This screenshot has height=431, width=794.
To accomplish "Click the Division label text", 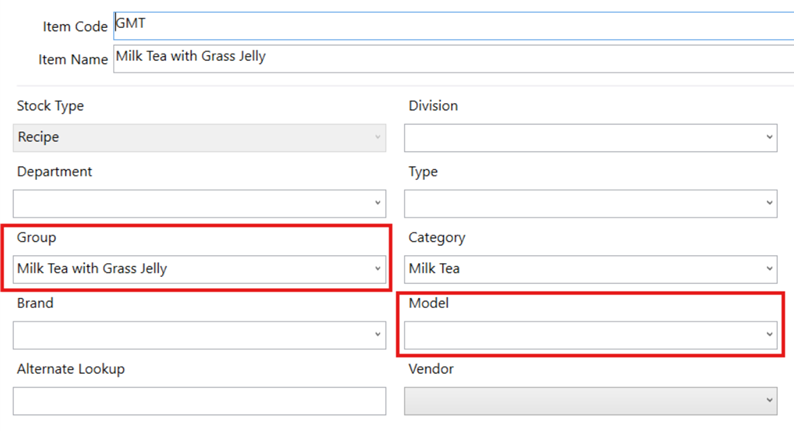I will (433, 106).
